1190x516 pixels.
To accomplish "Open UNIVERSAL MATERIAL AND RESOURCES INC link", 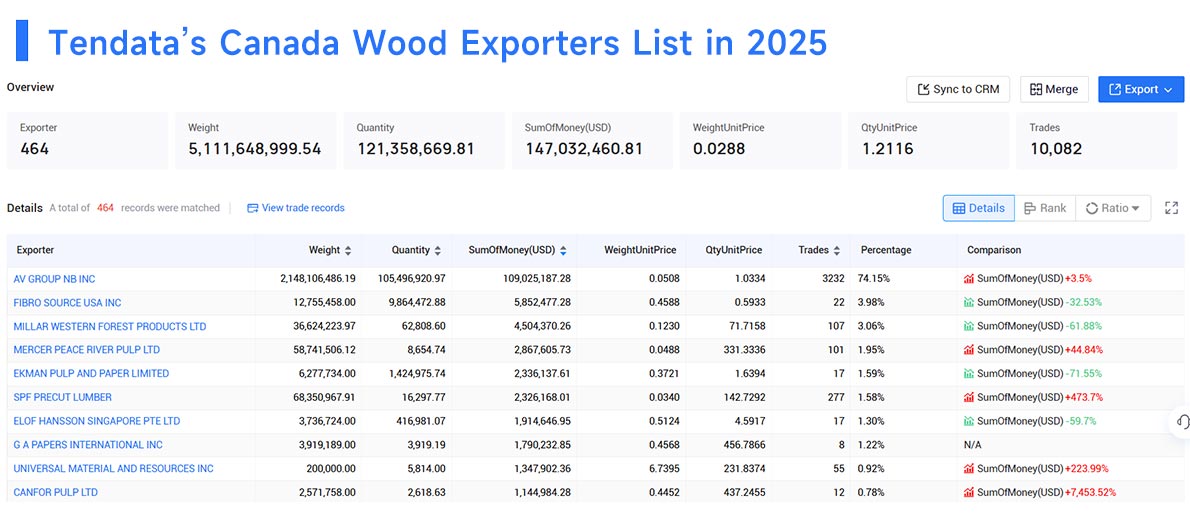I will pyautogui.click(x=114, y=468).
